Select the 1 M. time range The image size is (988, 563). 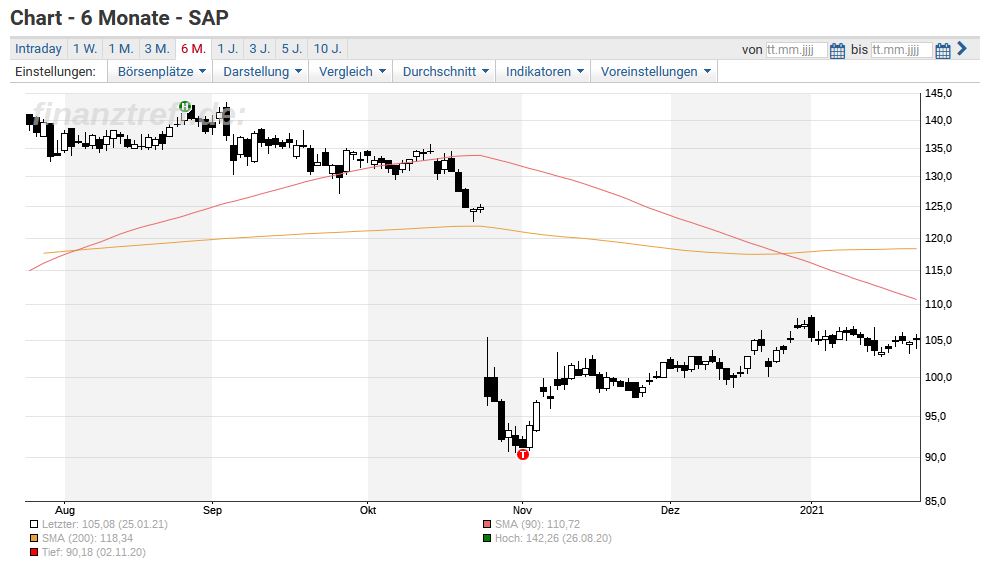pos(120,48)
